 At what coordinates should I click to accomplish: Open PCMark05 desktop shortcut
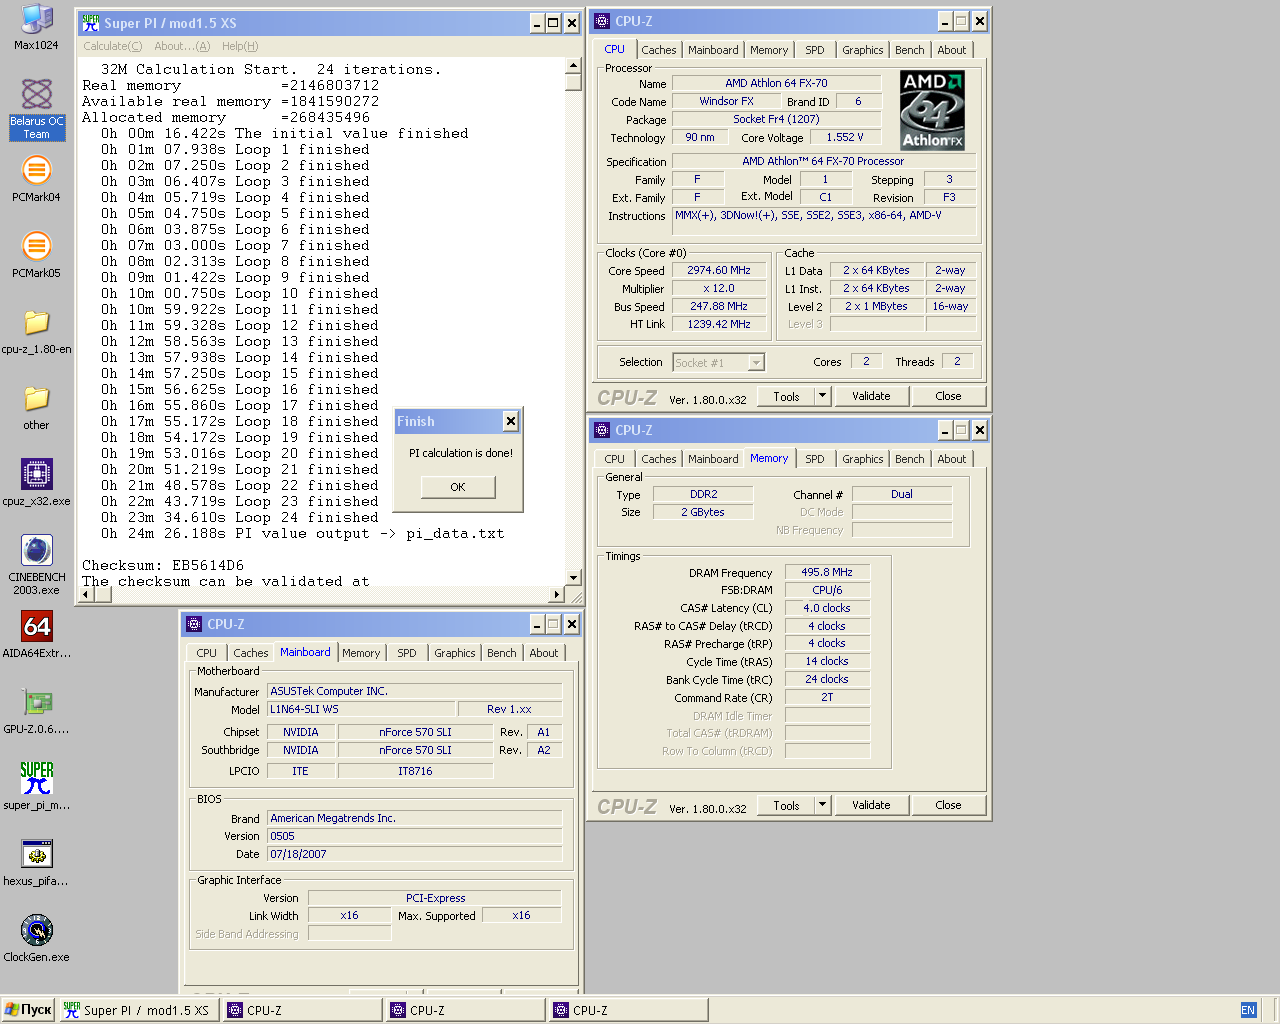(x=37, y=255)
